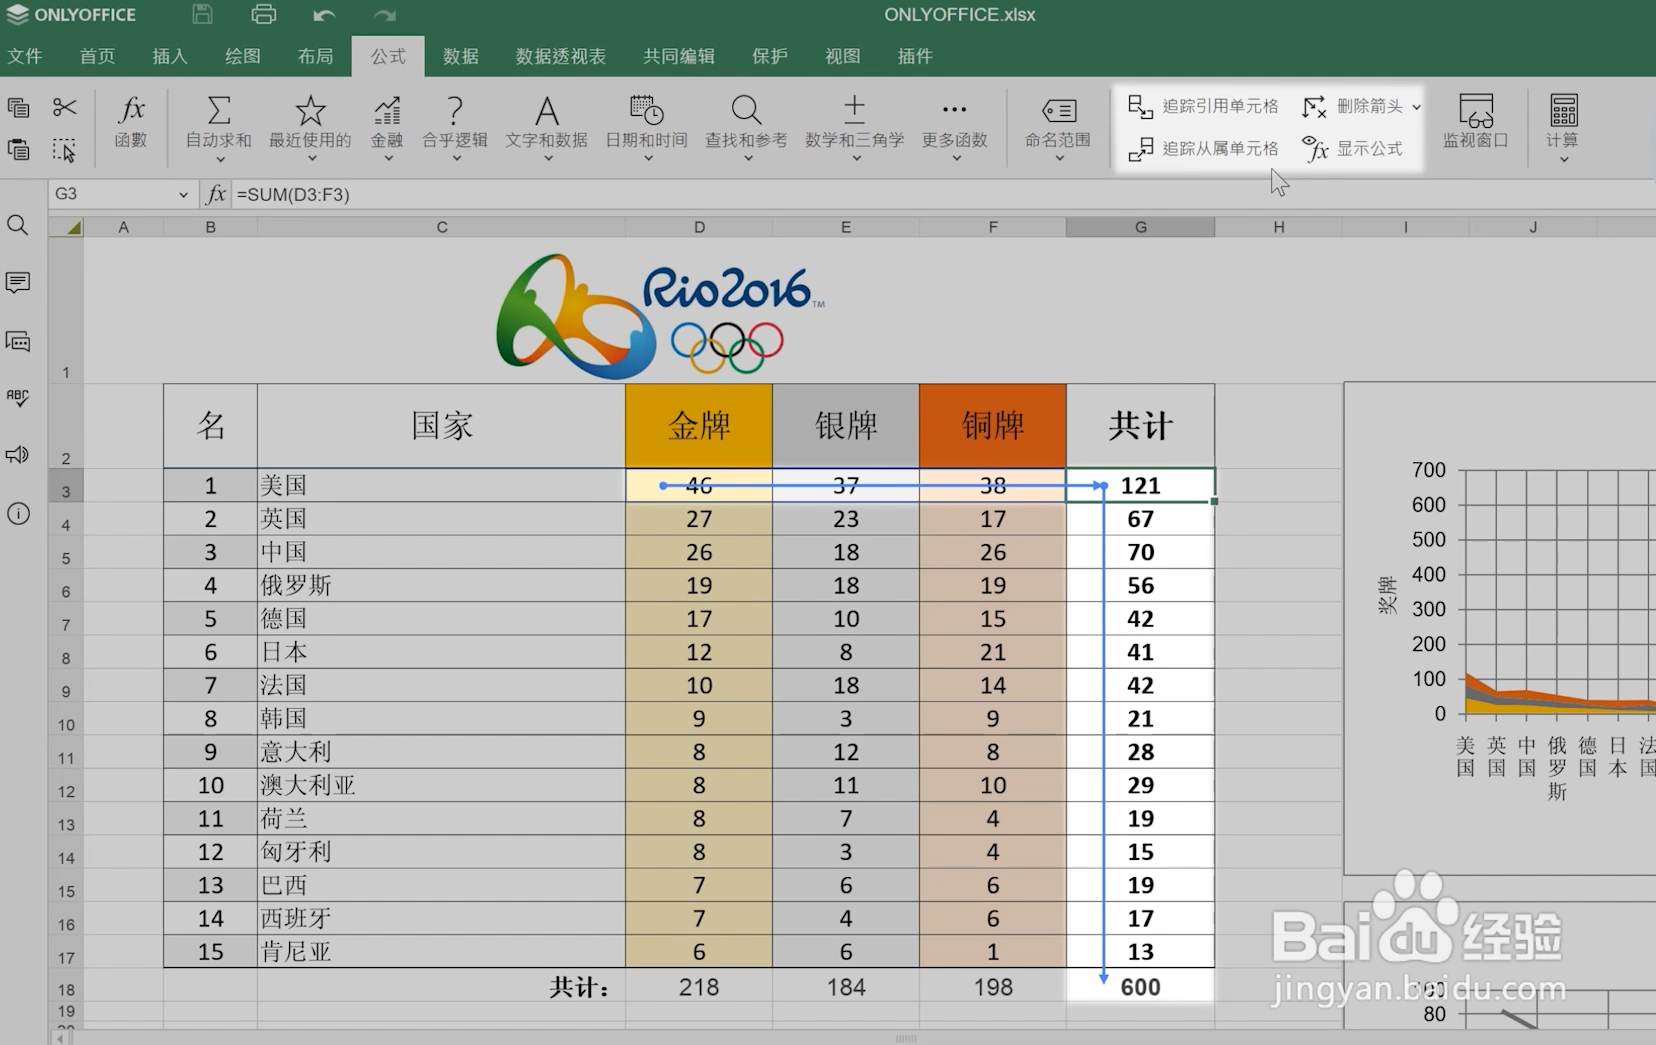Open the Search sidebar icon
This screenshot has width=1656, height=1045.
[18, 225]
